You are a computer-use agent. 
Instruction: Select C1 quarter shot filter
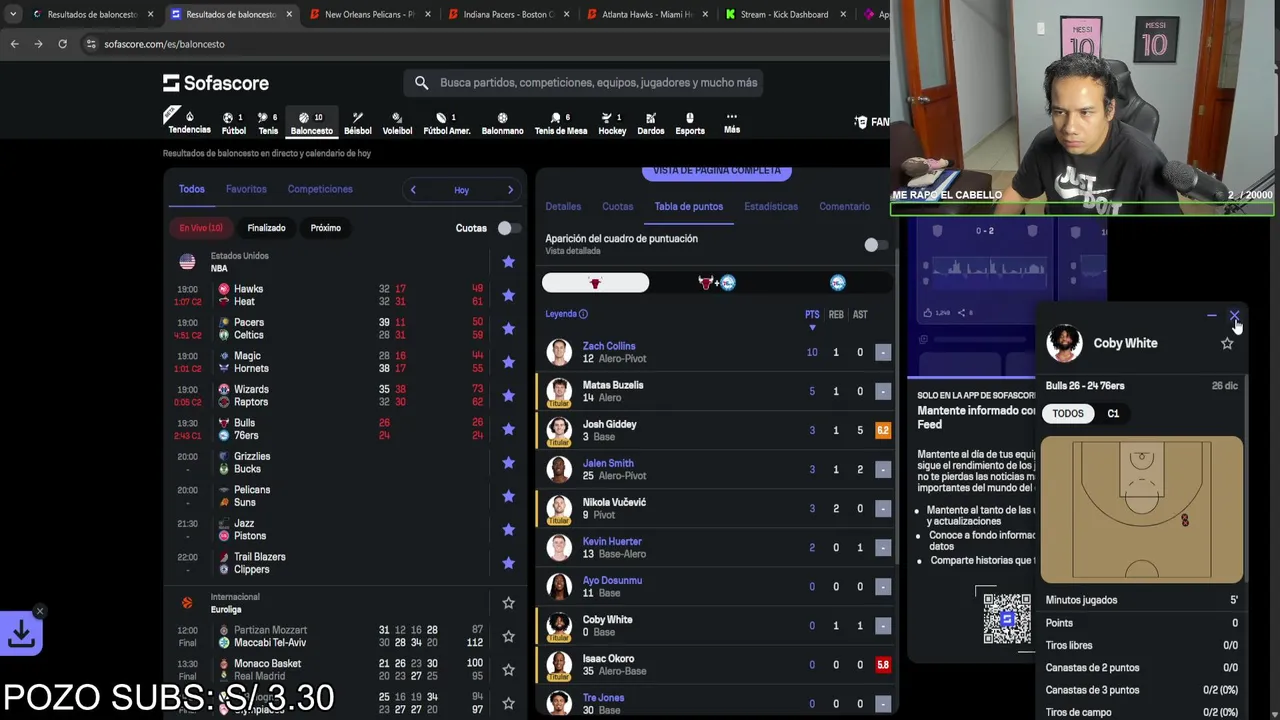1113,413
